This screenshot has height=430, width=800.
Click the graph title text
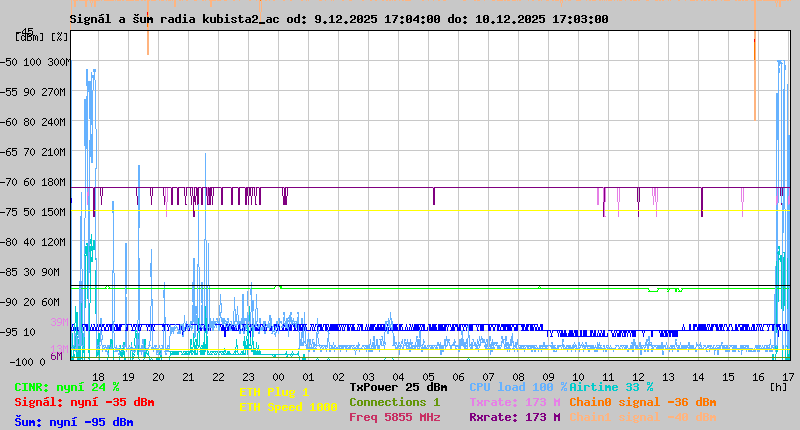point(338,19)
